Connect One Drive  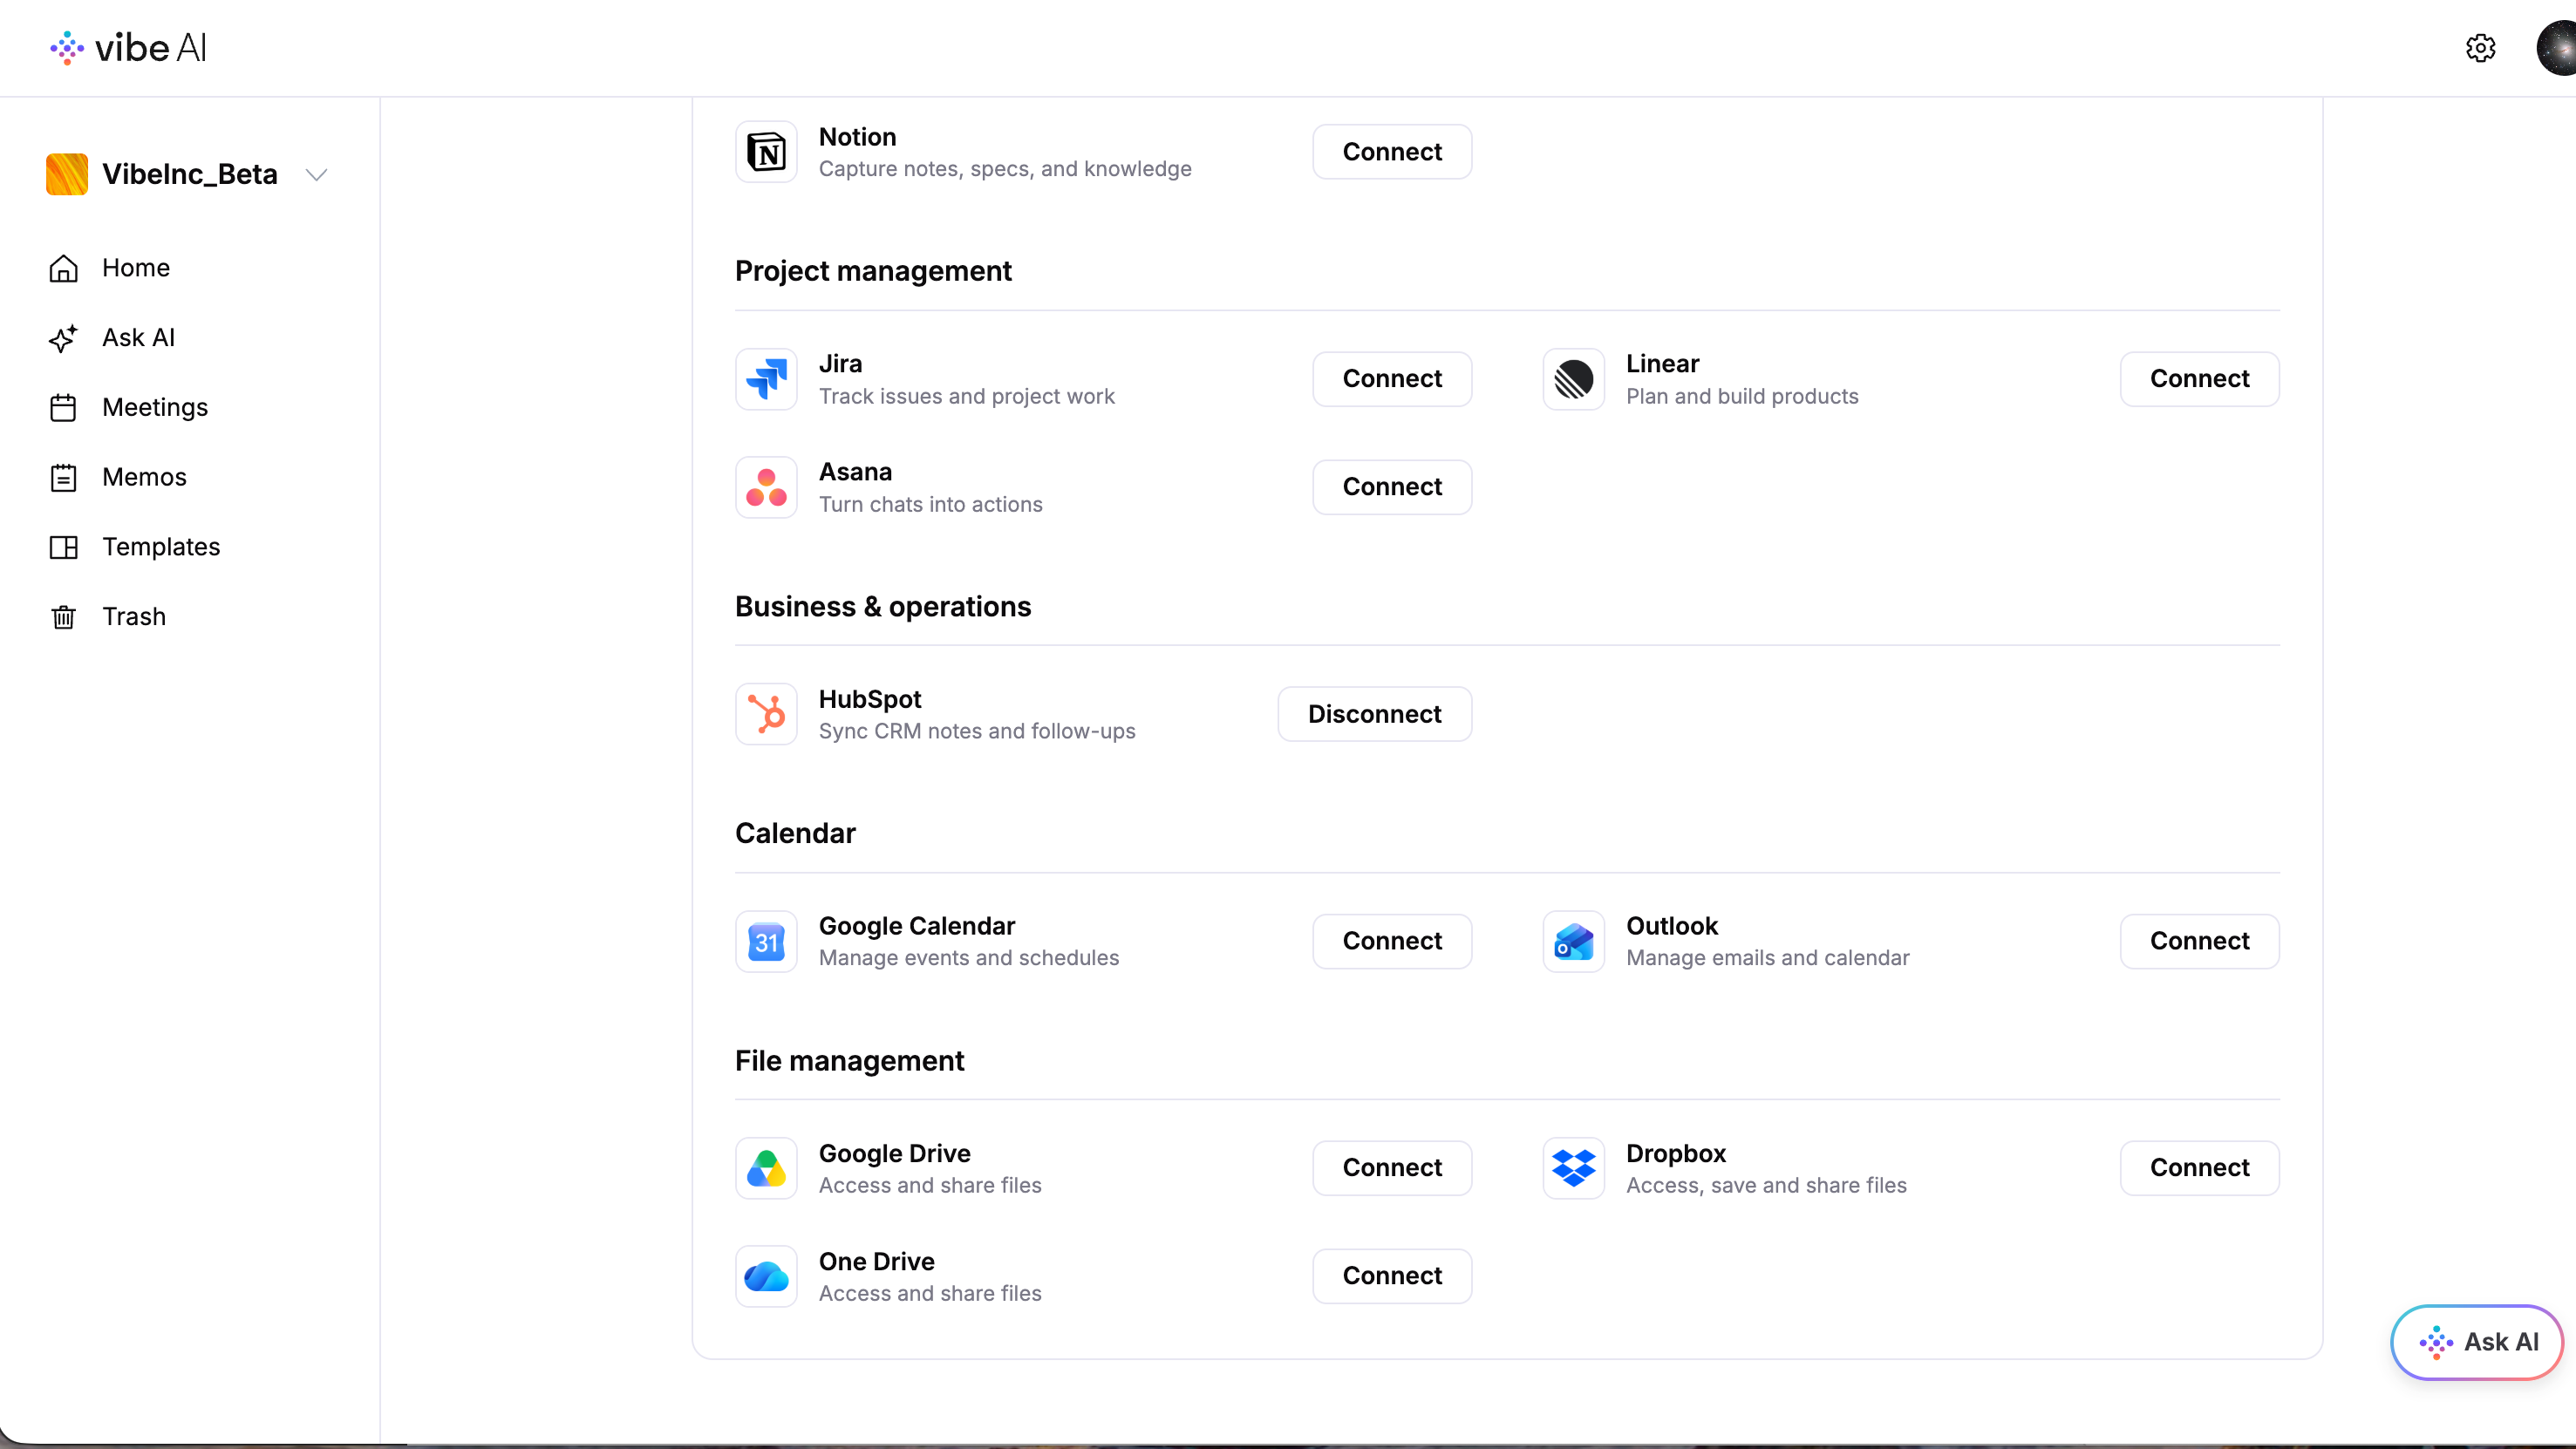click(1392, 1276)
